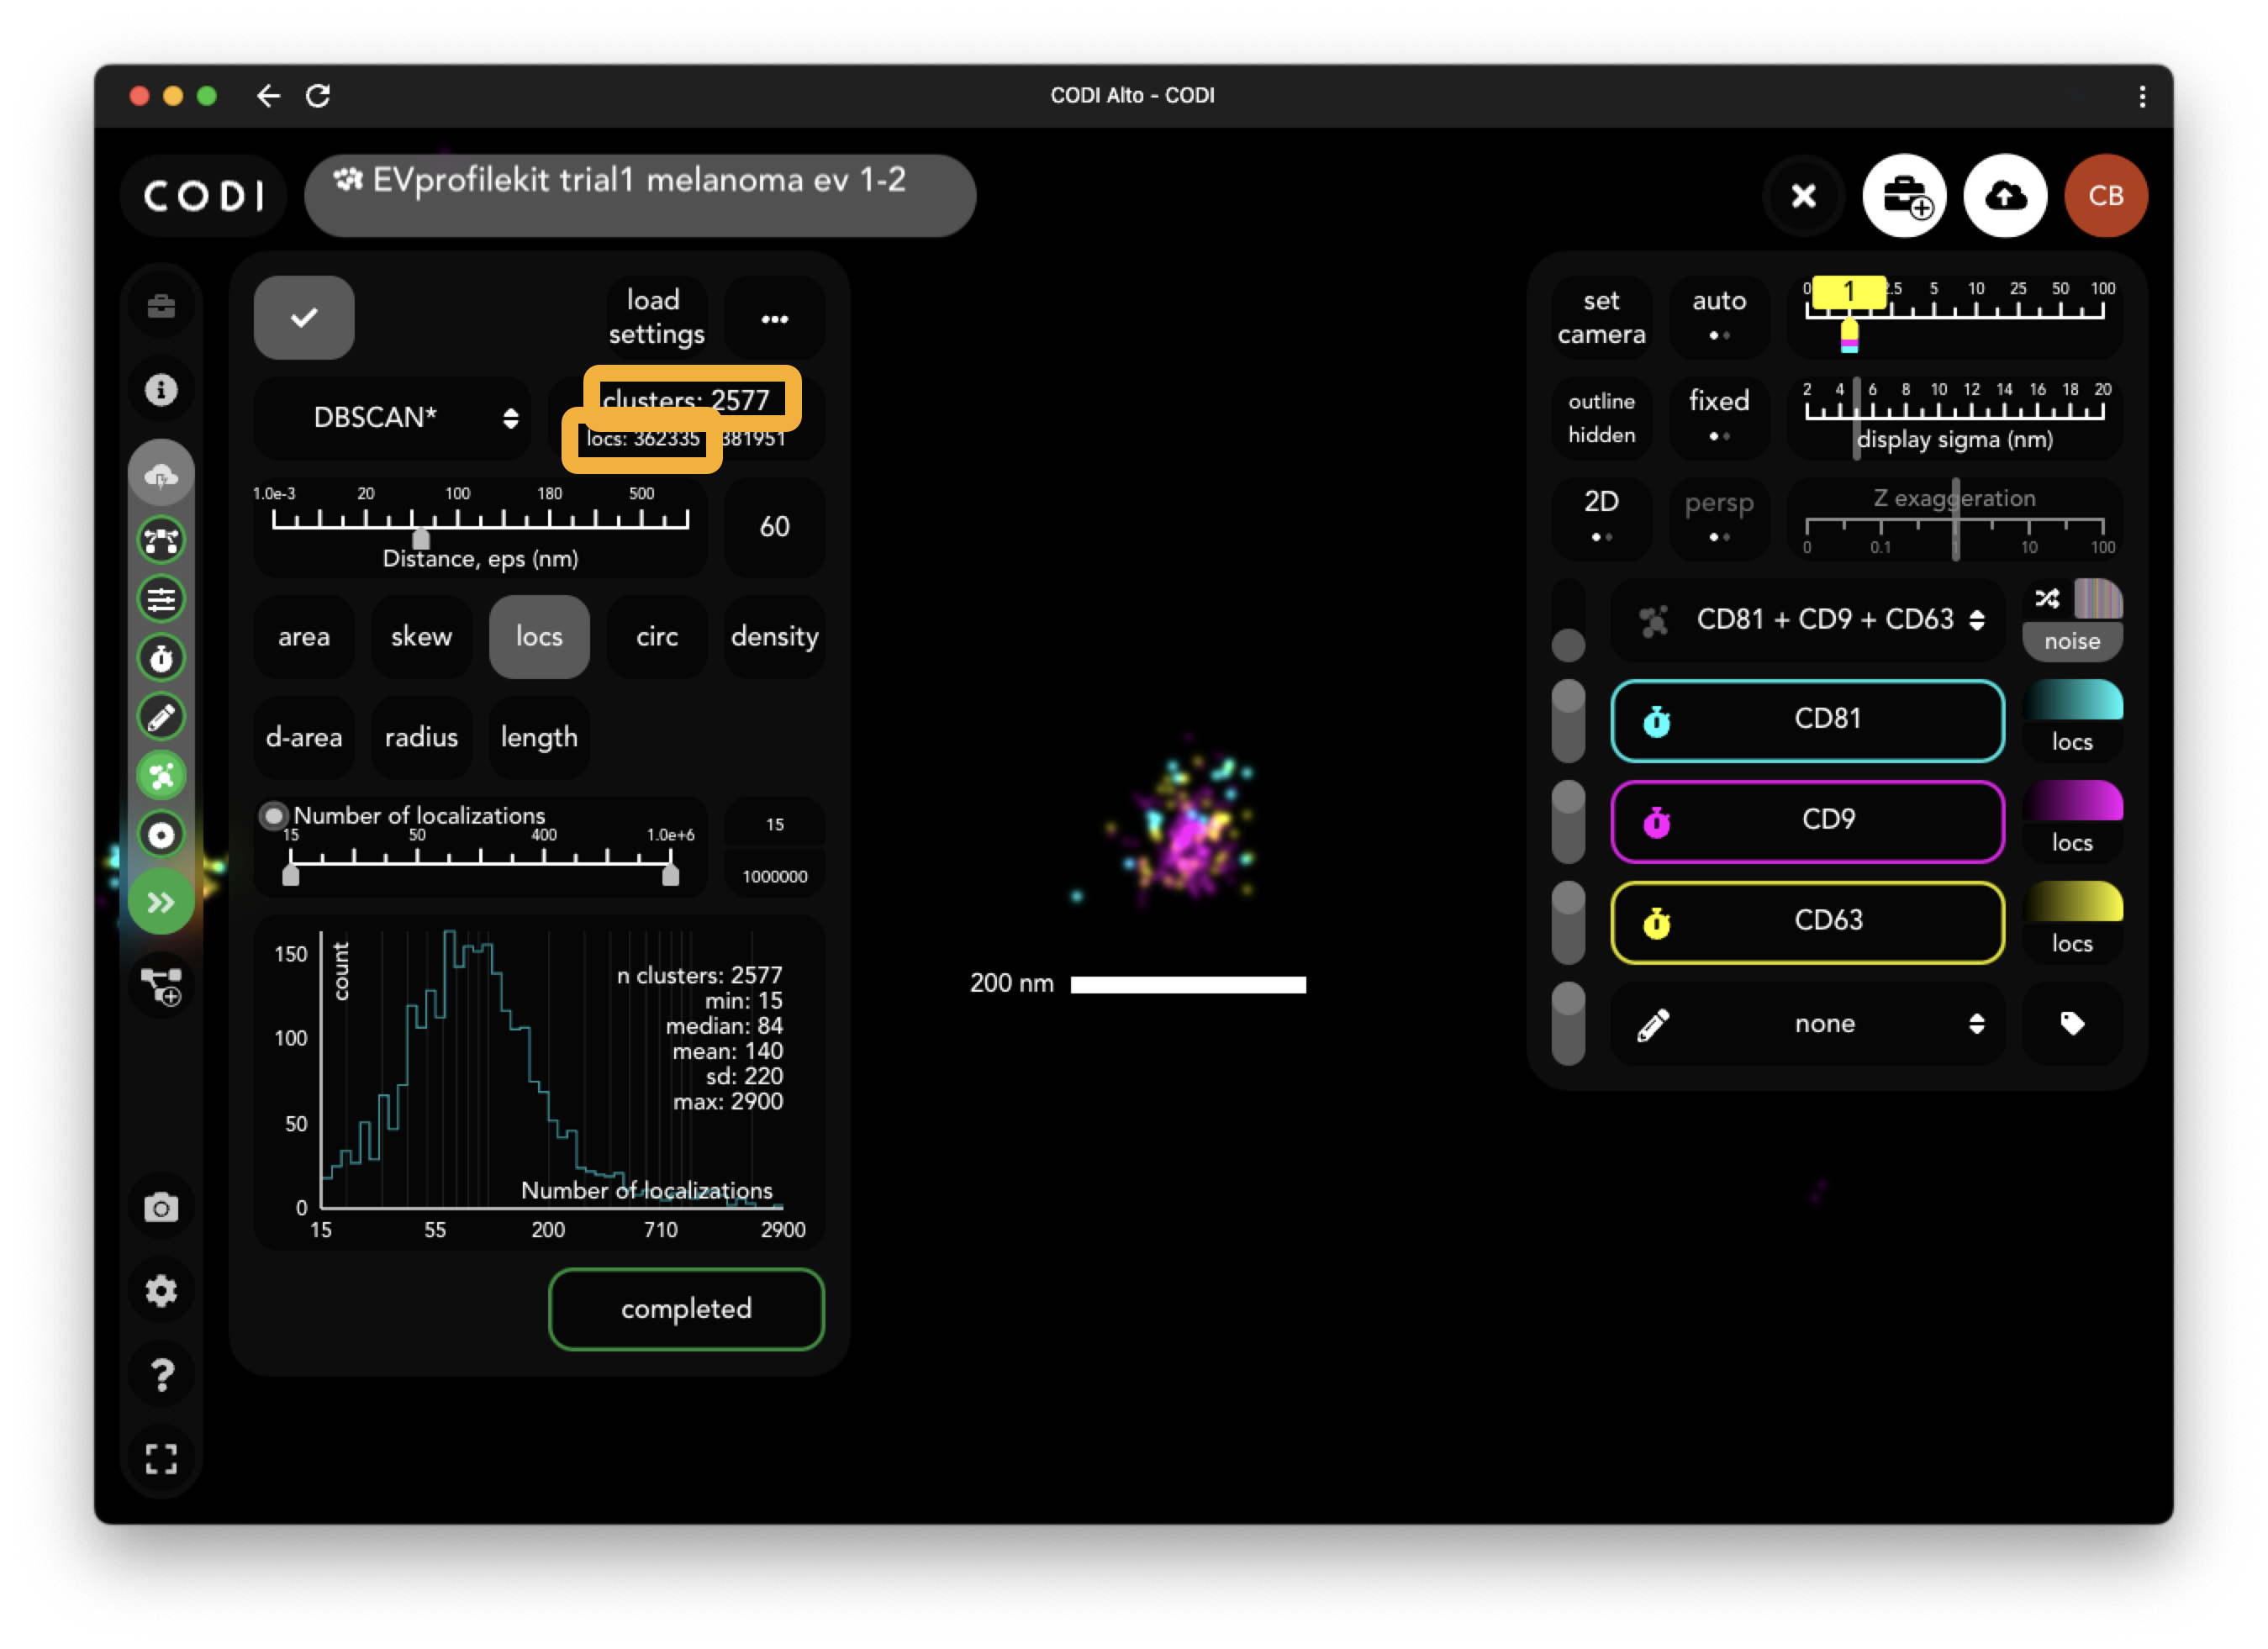Open the info panel icon in sidebar

pyautogui.click(x=161, y=389)
